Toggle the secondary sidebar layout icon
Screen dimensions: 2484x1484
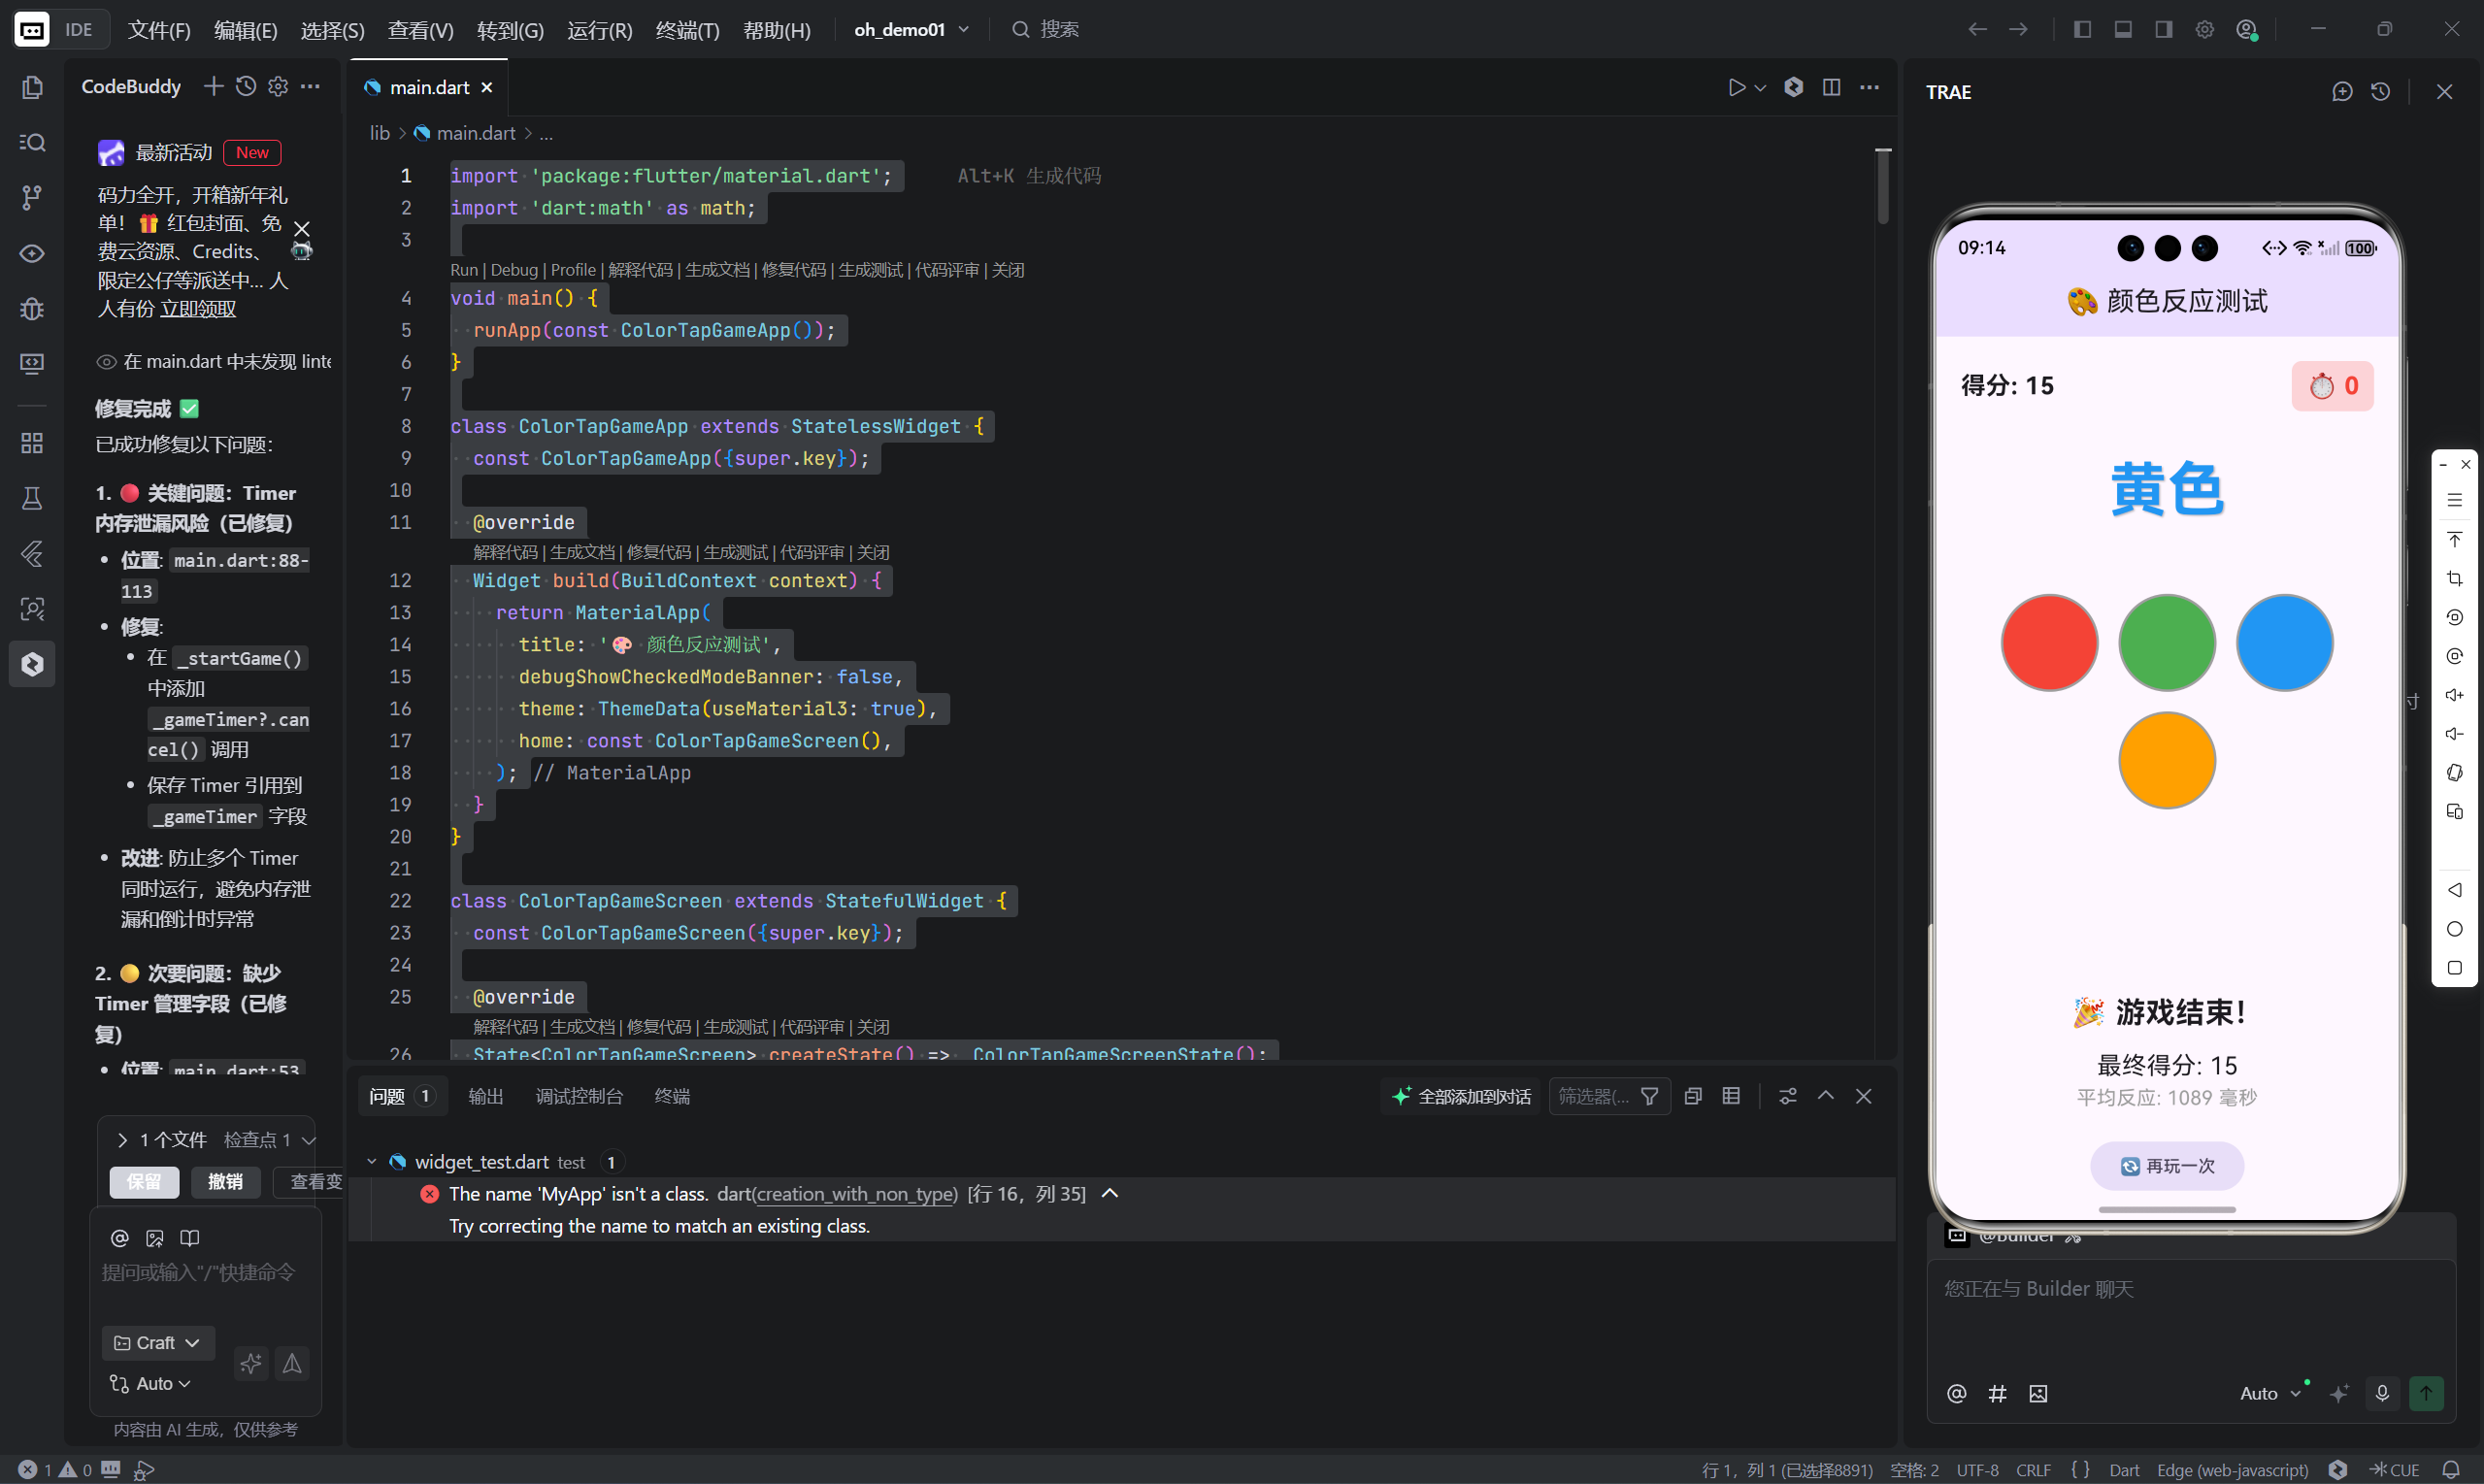click(x=2163, y=29)
